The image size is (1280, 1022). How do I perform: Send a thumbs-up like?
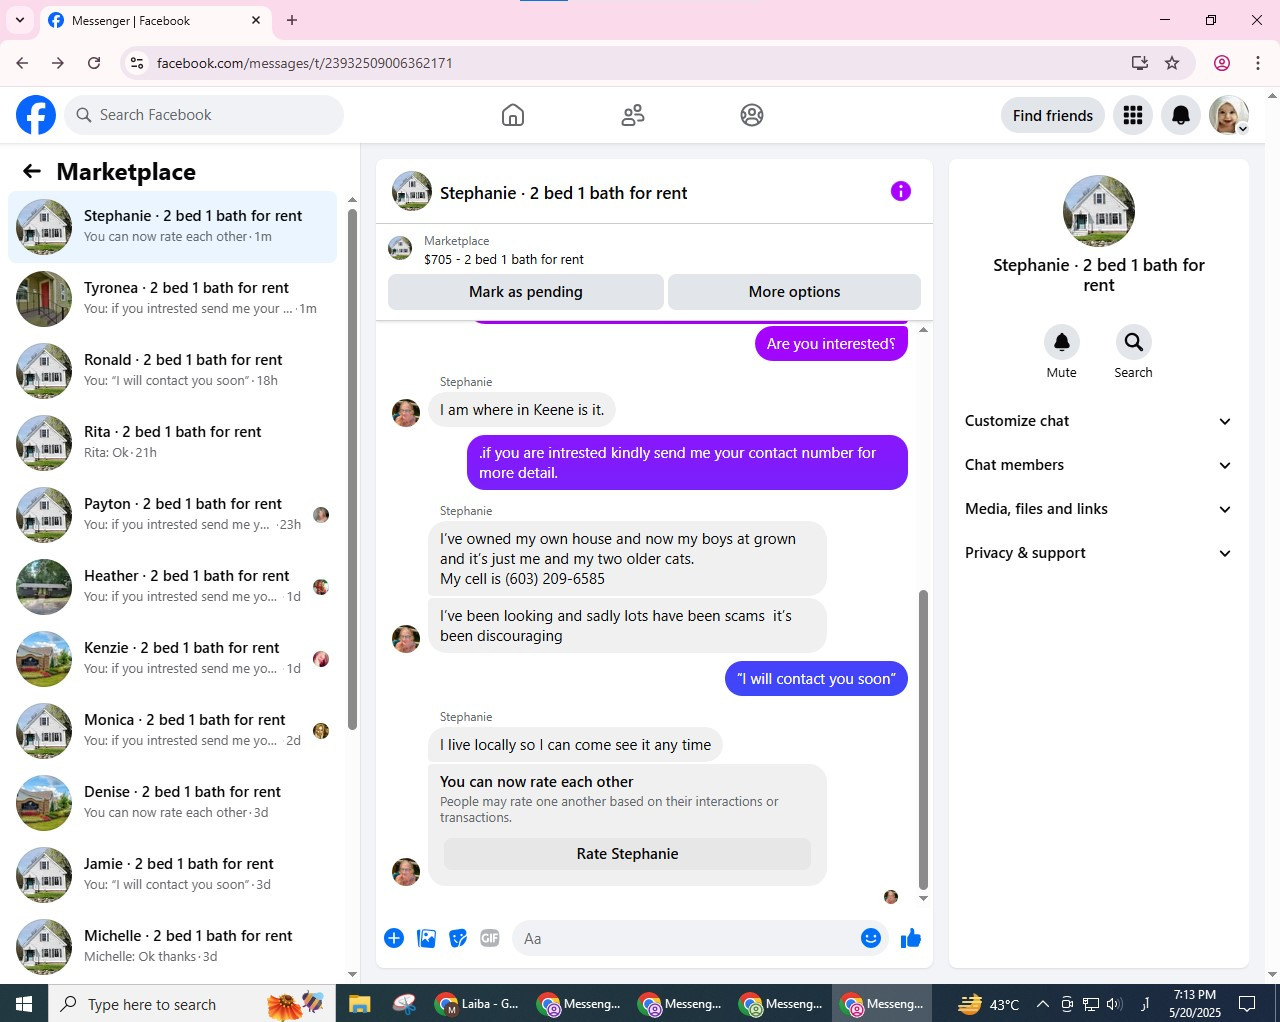click(910, 938)
